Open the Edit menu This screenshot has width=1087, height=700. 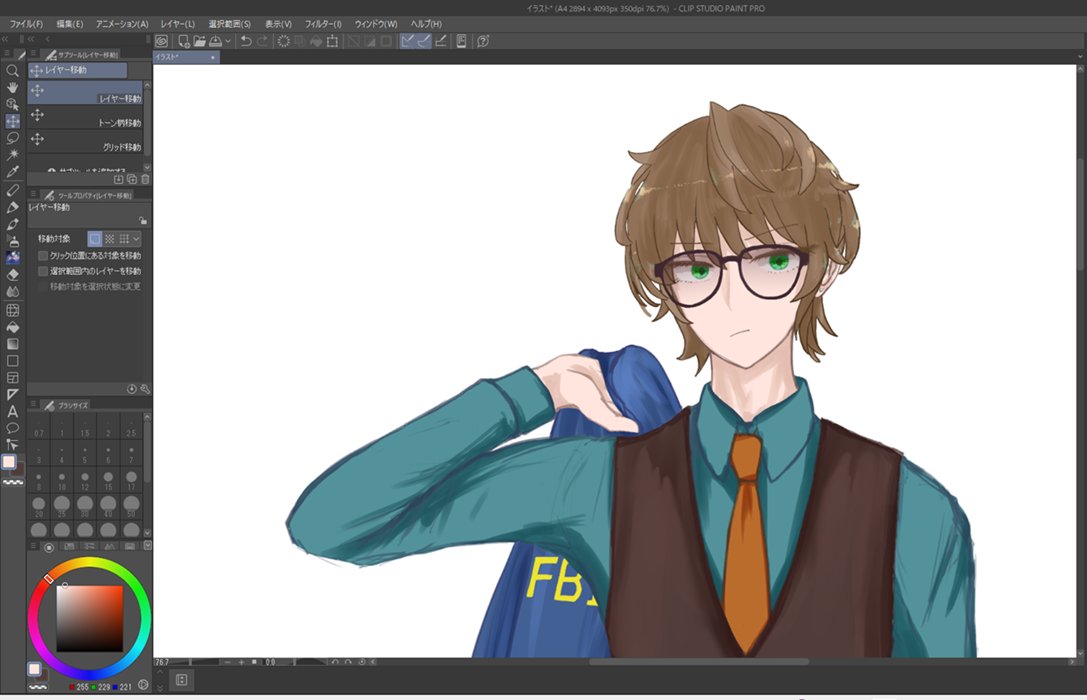pyautogui.click(x=69, y=24)
